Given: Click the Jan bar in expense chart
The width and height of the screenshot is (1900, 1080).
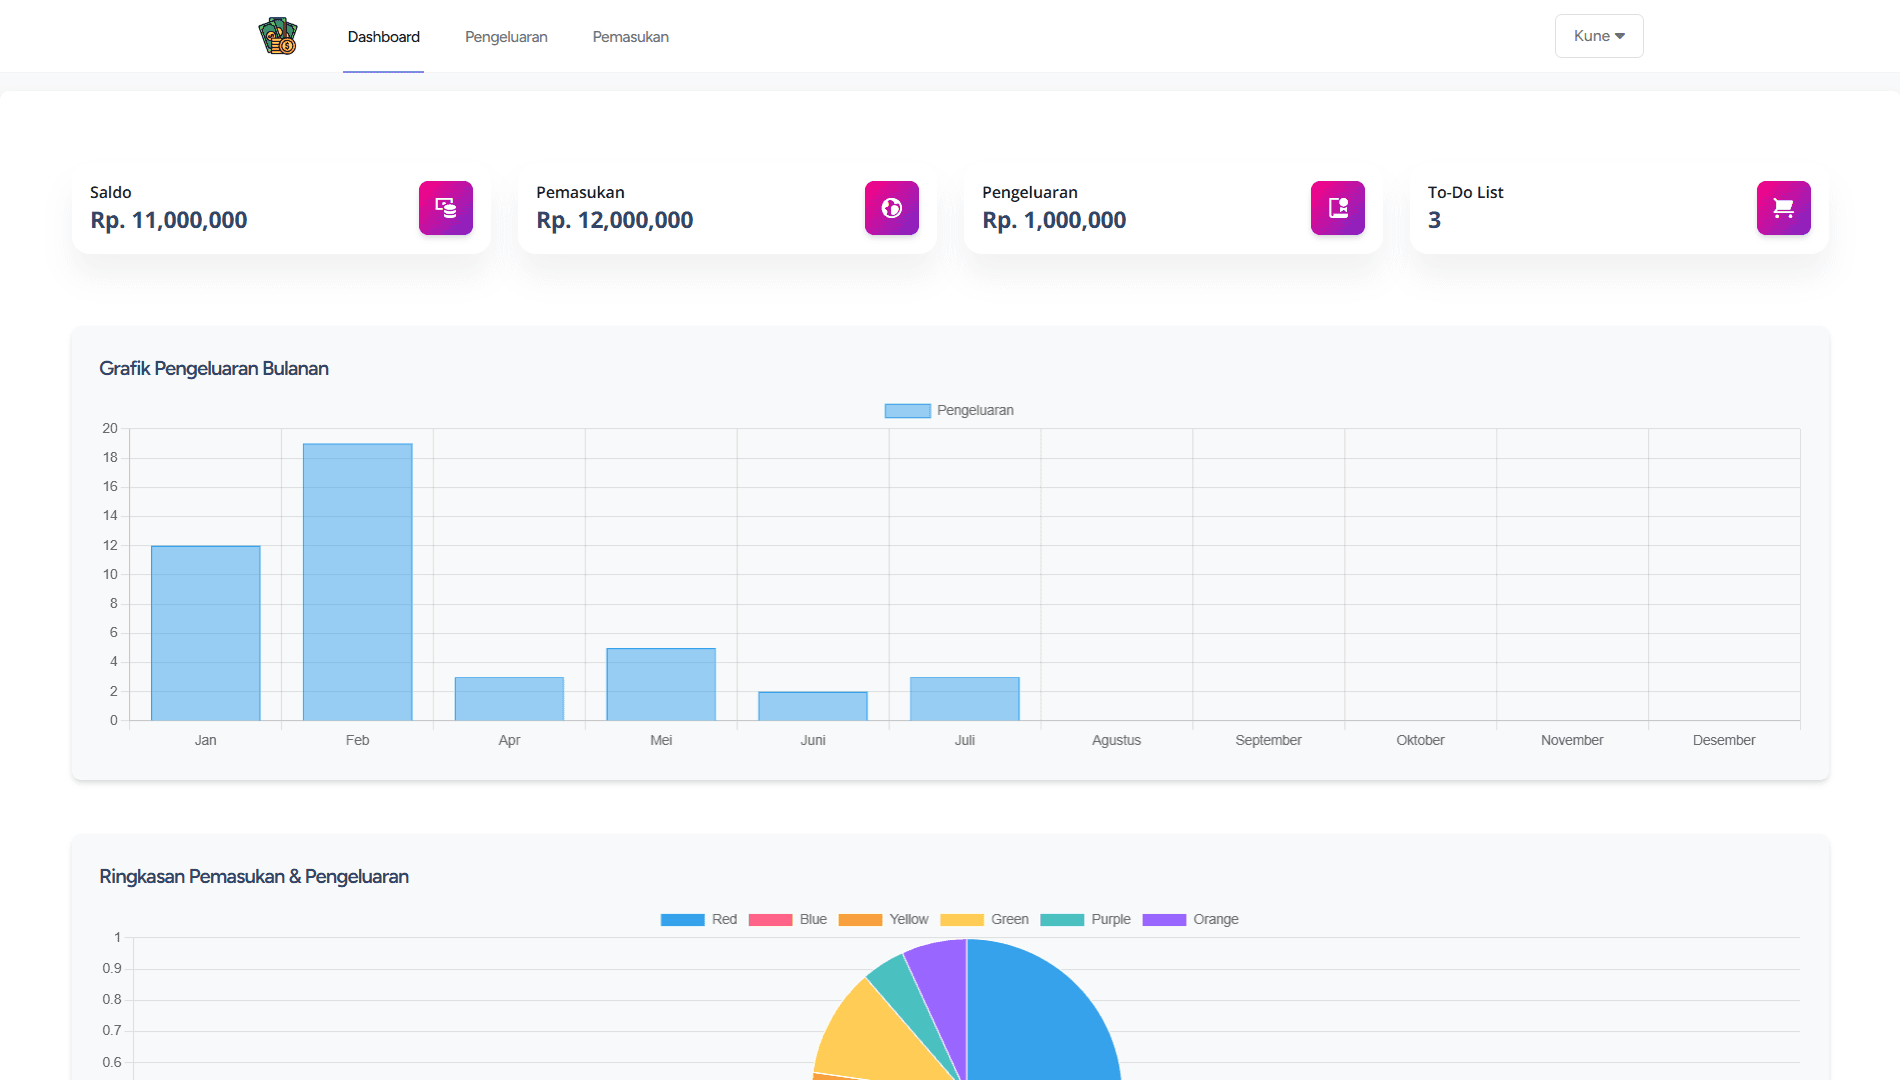Looking at the screenshot, I should pyautogui.click(x=205, y=632).
